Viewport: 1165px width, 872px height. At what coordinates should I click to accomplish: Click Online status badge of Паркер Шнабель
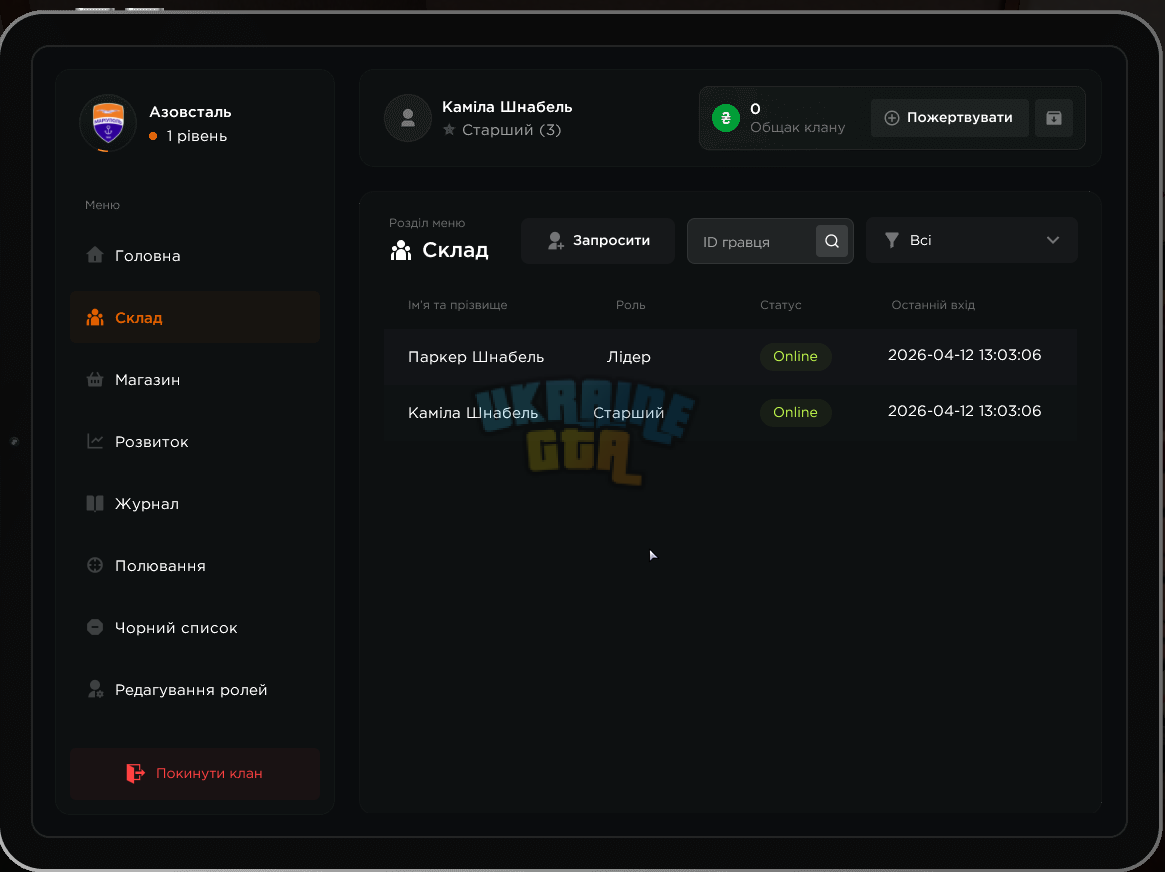tap(795, 356)
